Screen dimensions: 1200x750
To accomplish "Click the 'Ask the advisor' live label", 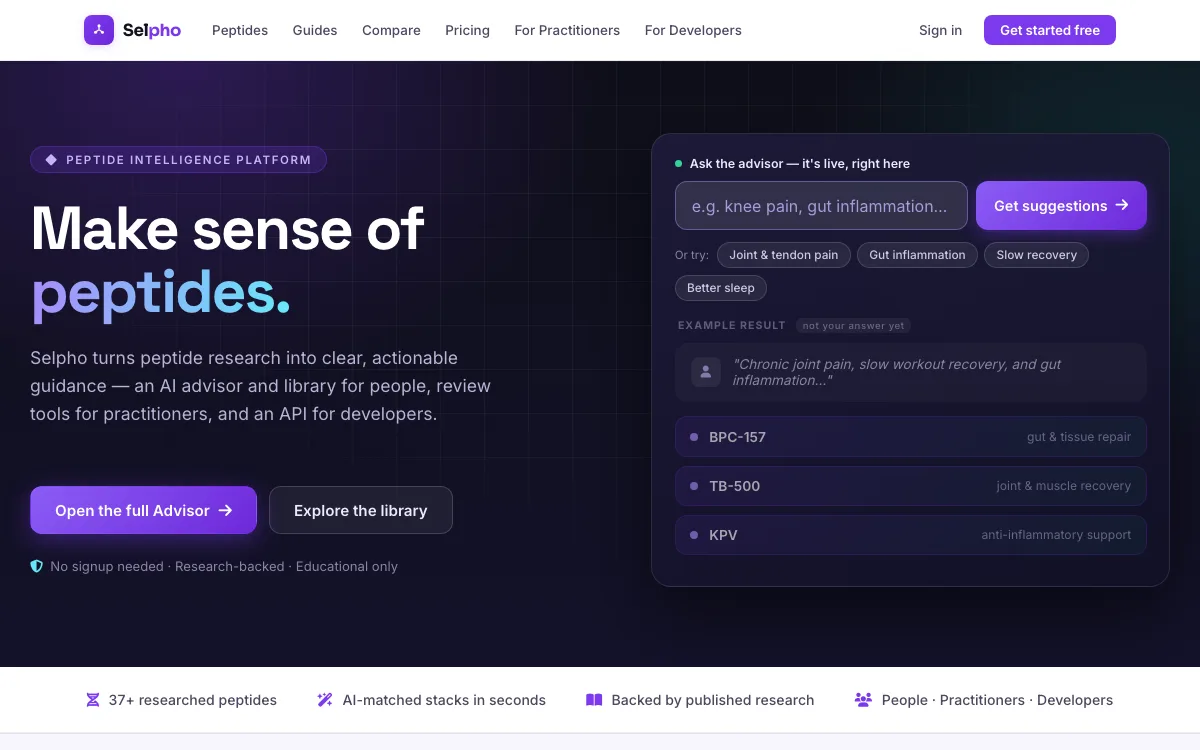I will [x=800, y=163].
